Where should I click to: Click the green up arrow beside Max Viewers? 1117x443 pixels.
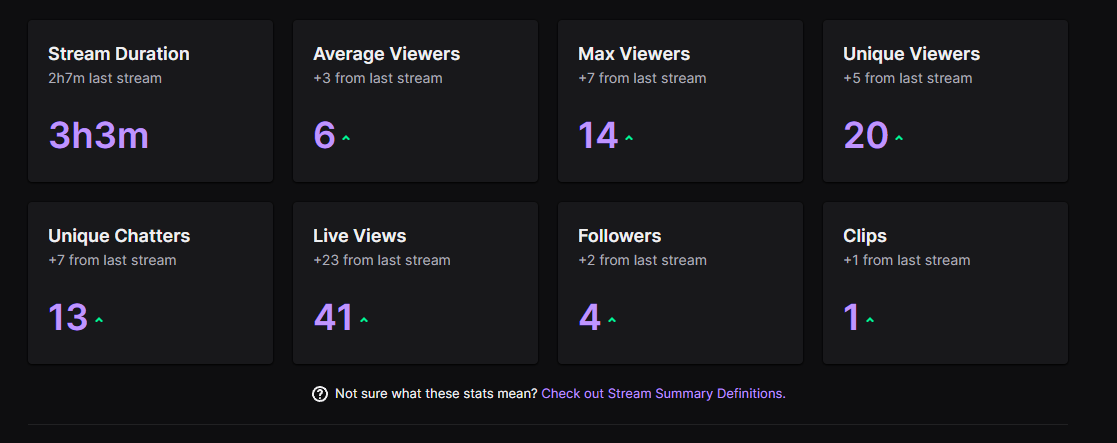coord(629,138)
